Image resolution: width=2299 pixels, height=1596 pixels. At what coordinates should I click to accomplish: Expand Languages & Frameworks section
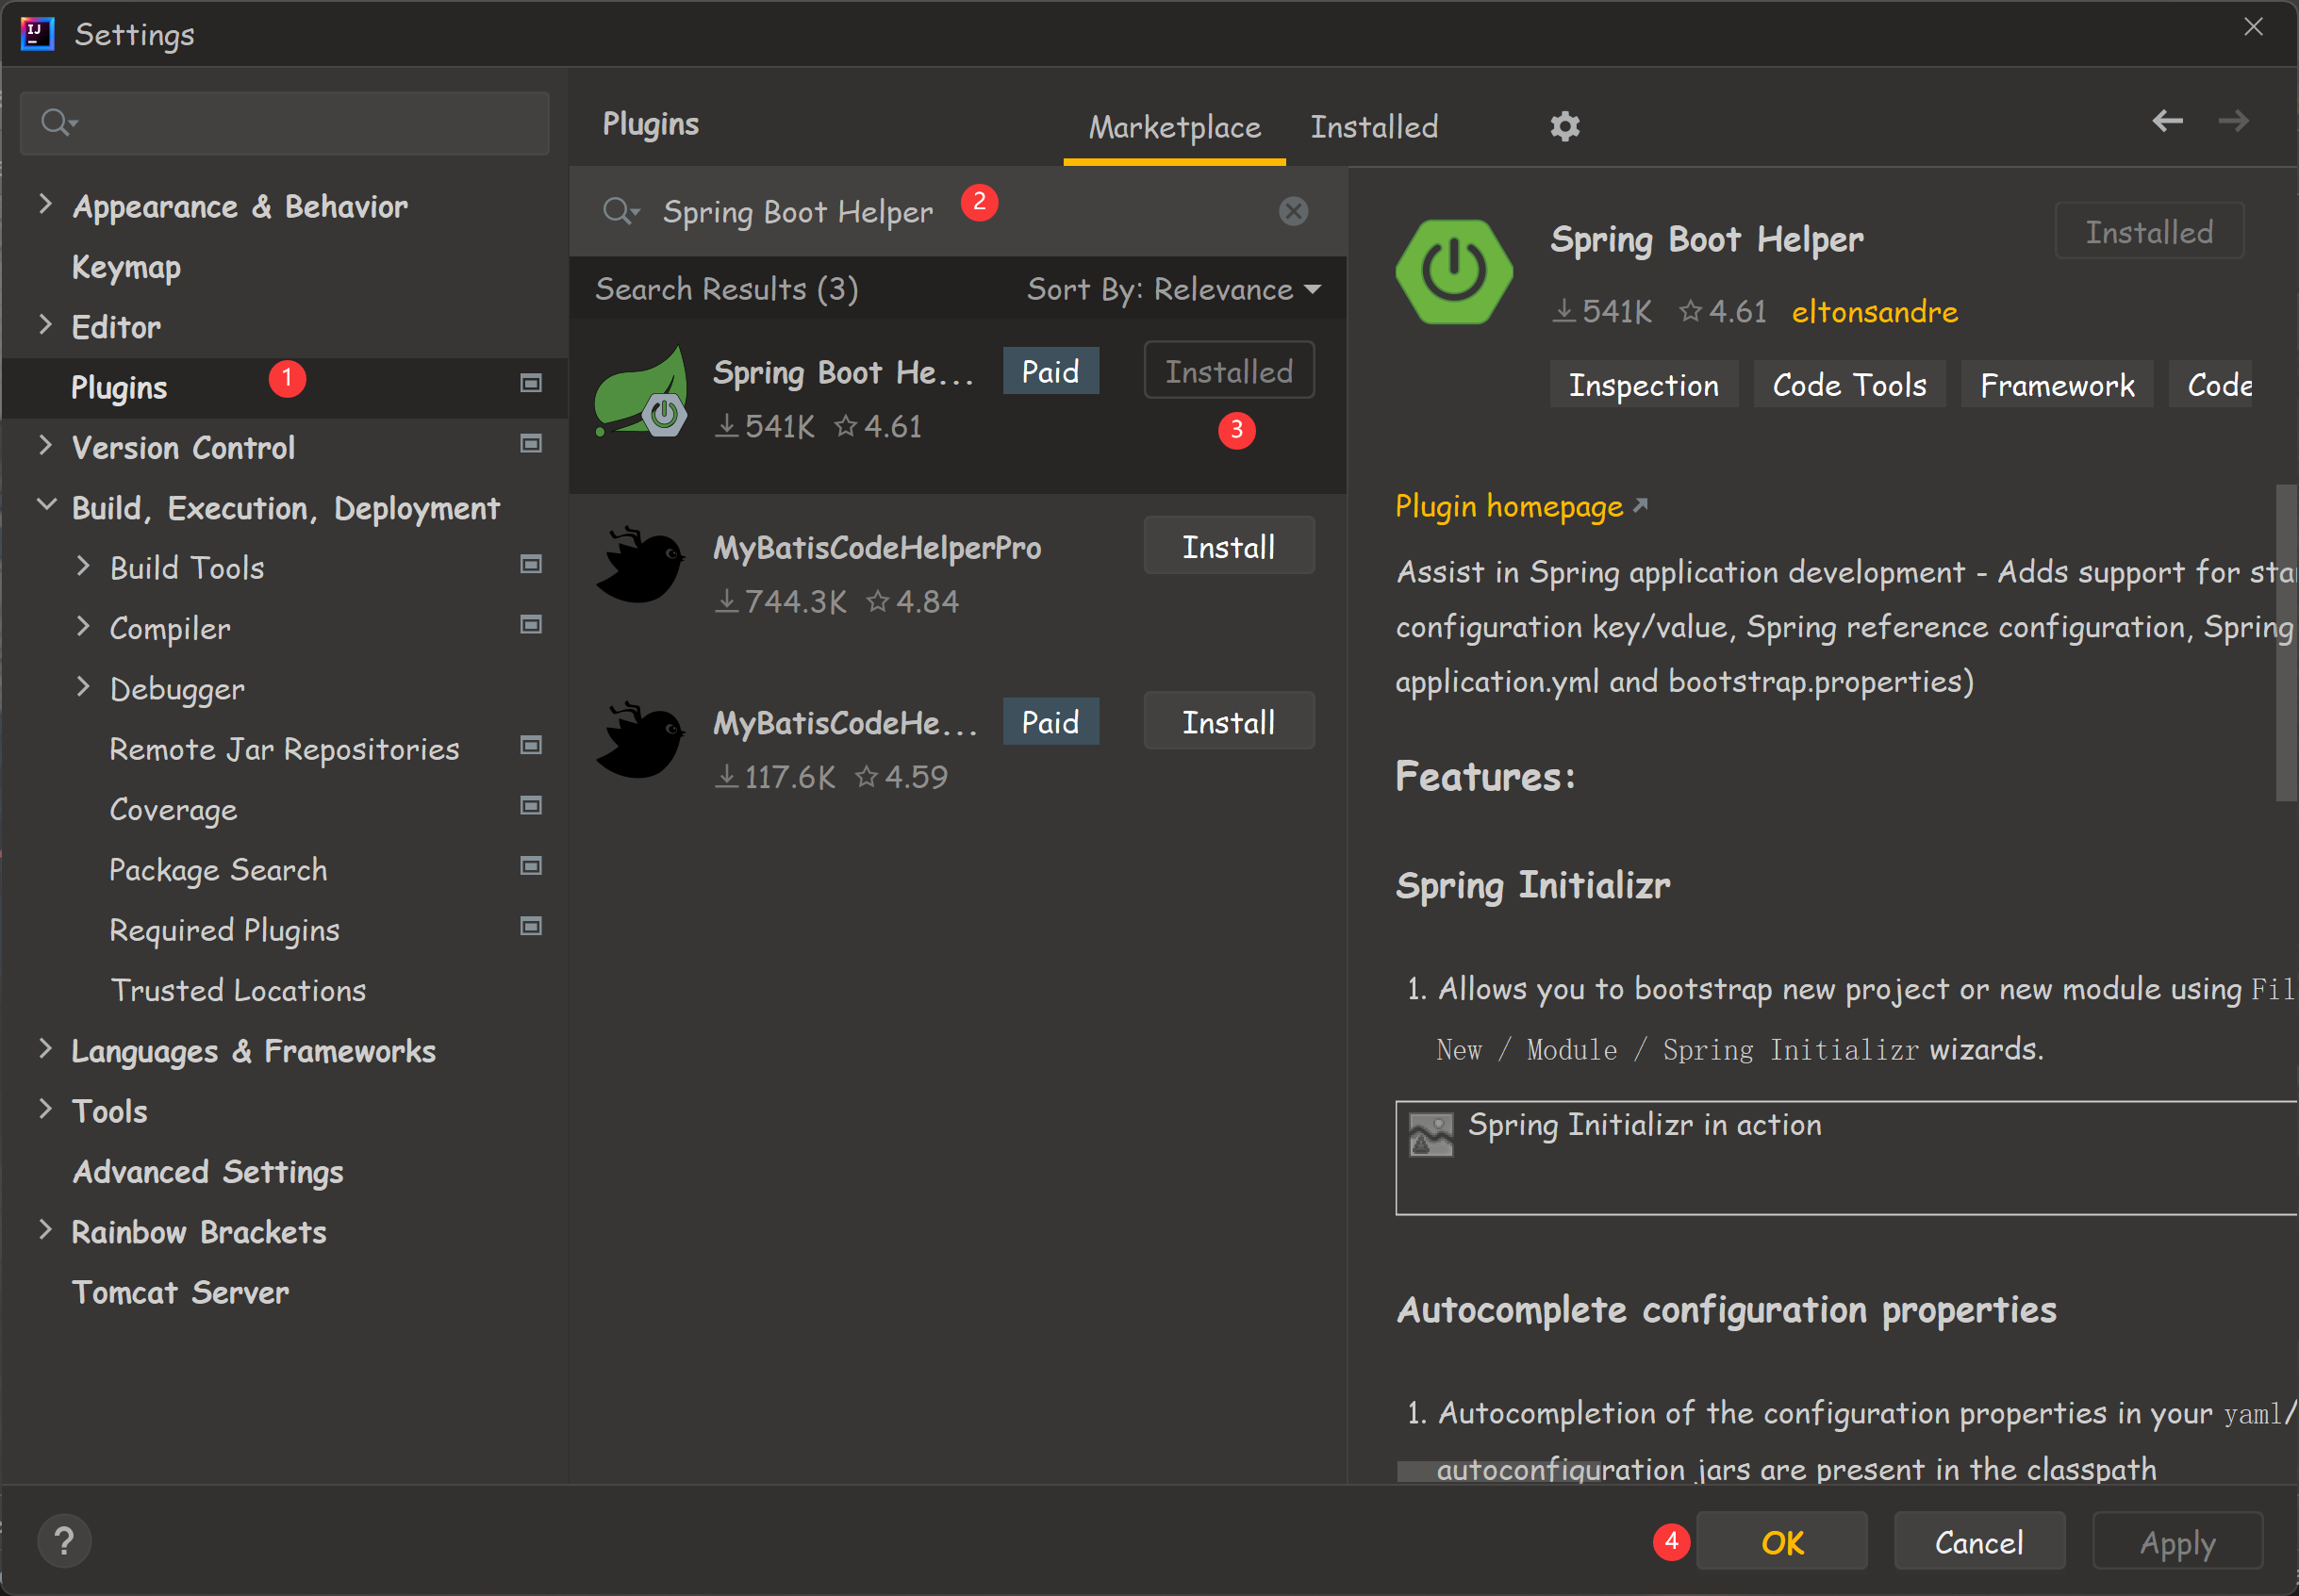click(x=45, y=1048)
